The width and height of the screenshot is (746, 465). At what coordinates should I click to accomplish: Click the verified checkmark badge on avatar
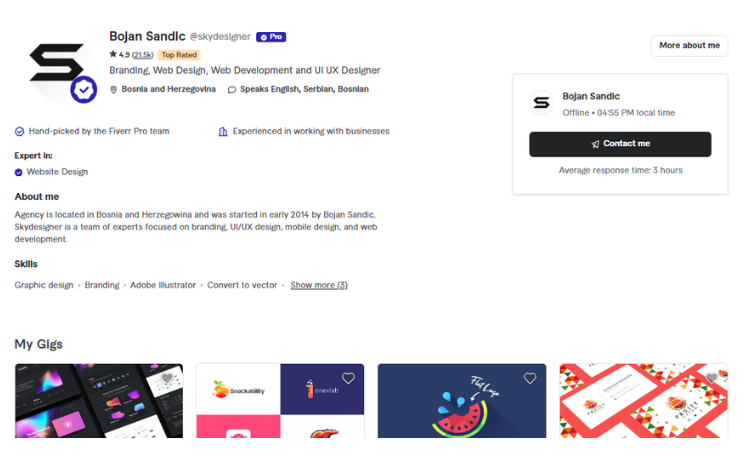pyautogui.click(x=84, y=90)
